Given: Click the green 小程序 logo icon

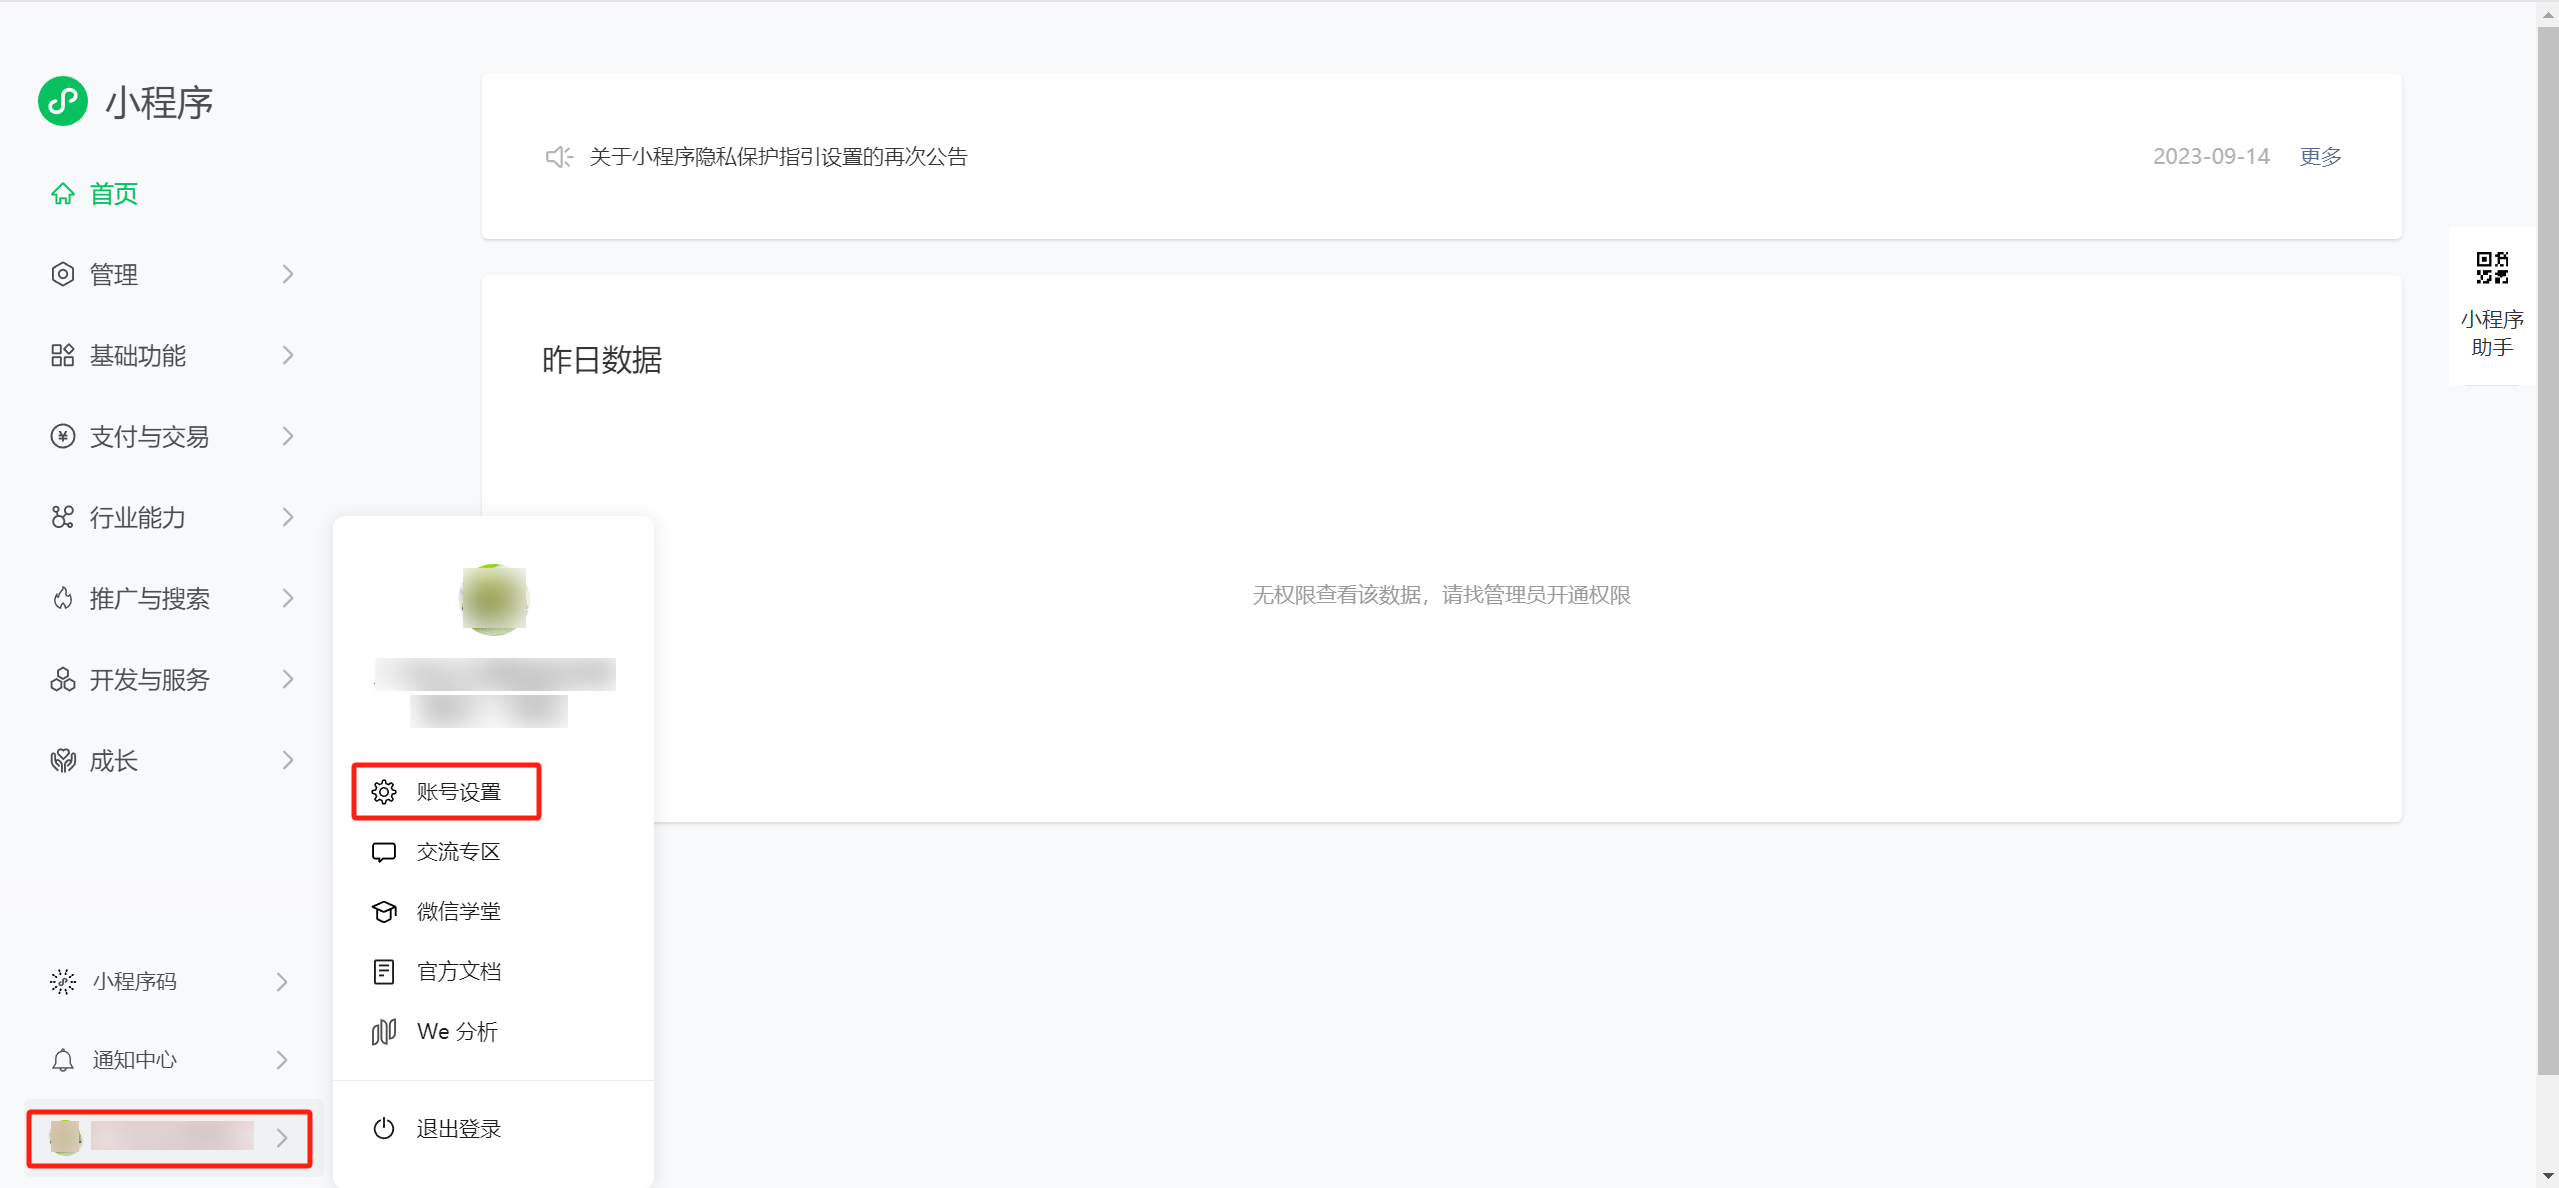Looking at the screenshot, I should [63, 101].
